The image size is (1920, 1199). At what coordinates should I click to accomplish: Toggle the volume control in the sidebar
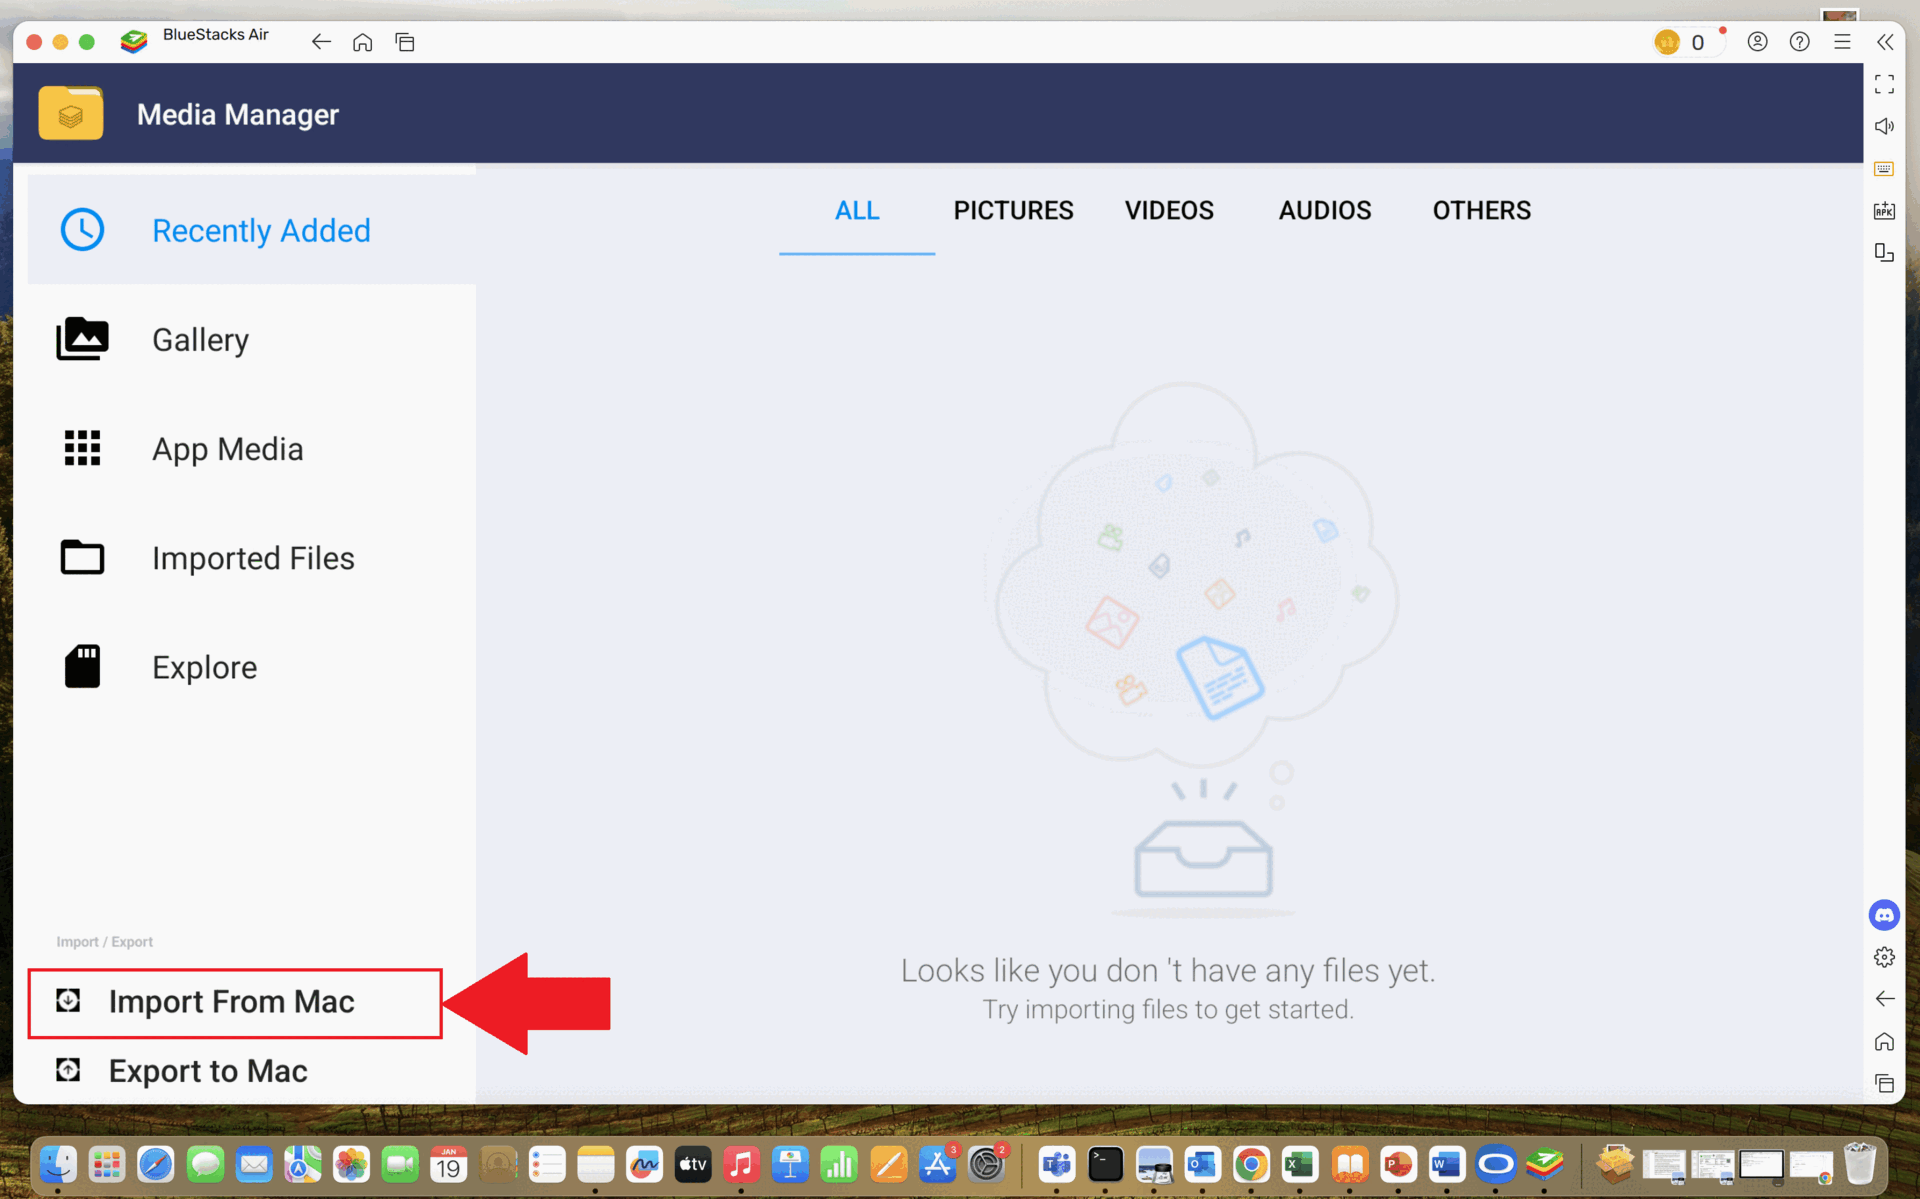click(x=1885, y=126)
